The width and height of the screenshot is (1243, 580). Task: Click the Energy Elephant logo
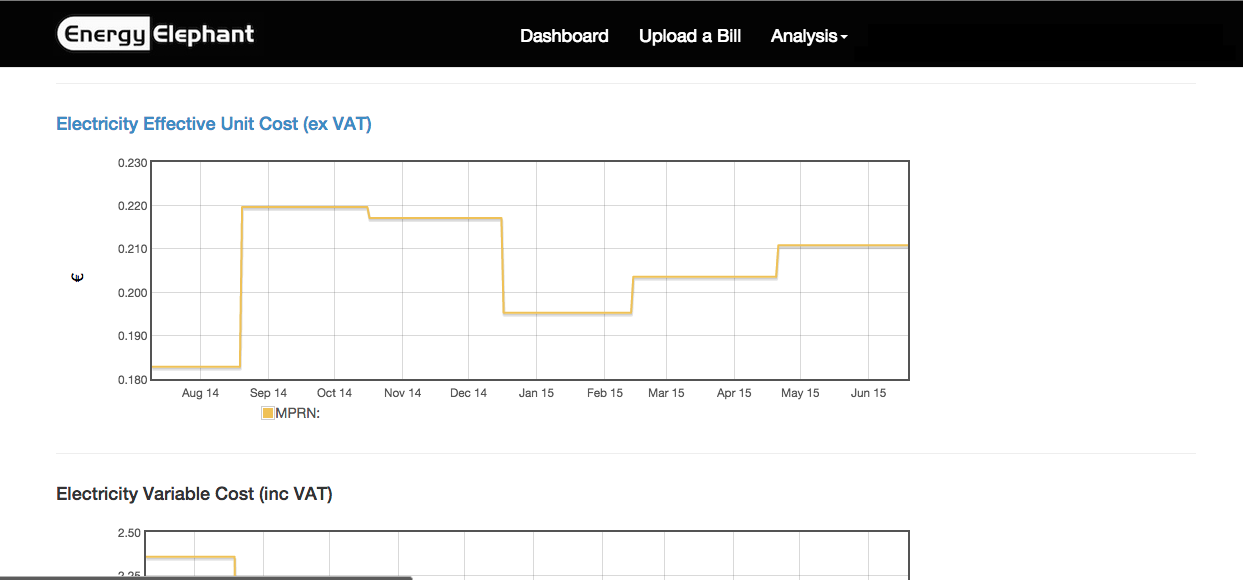click(x=156, y=35)
